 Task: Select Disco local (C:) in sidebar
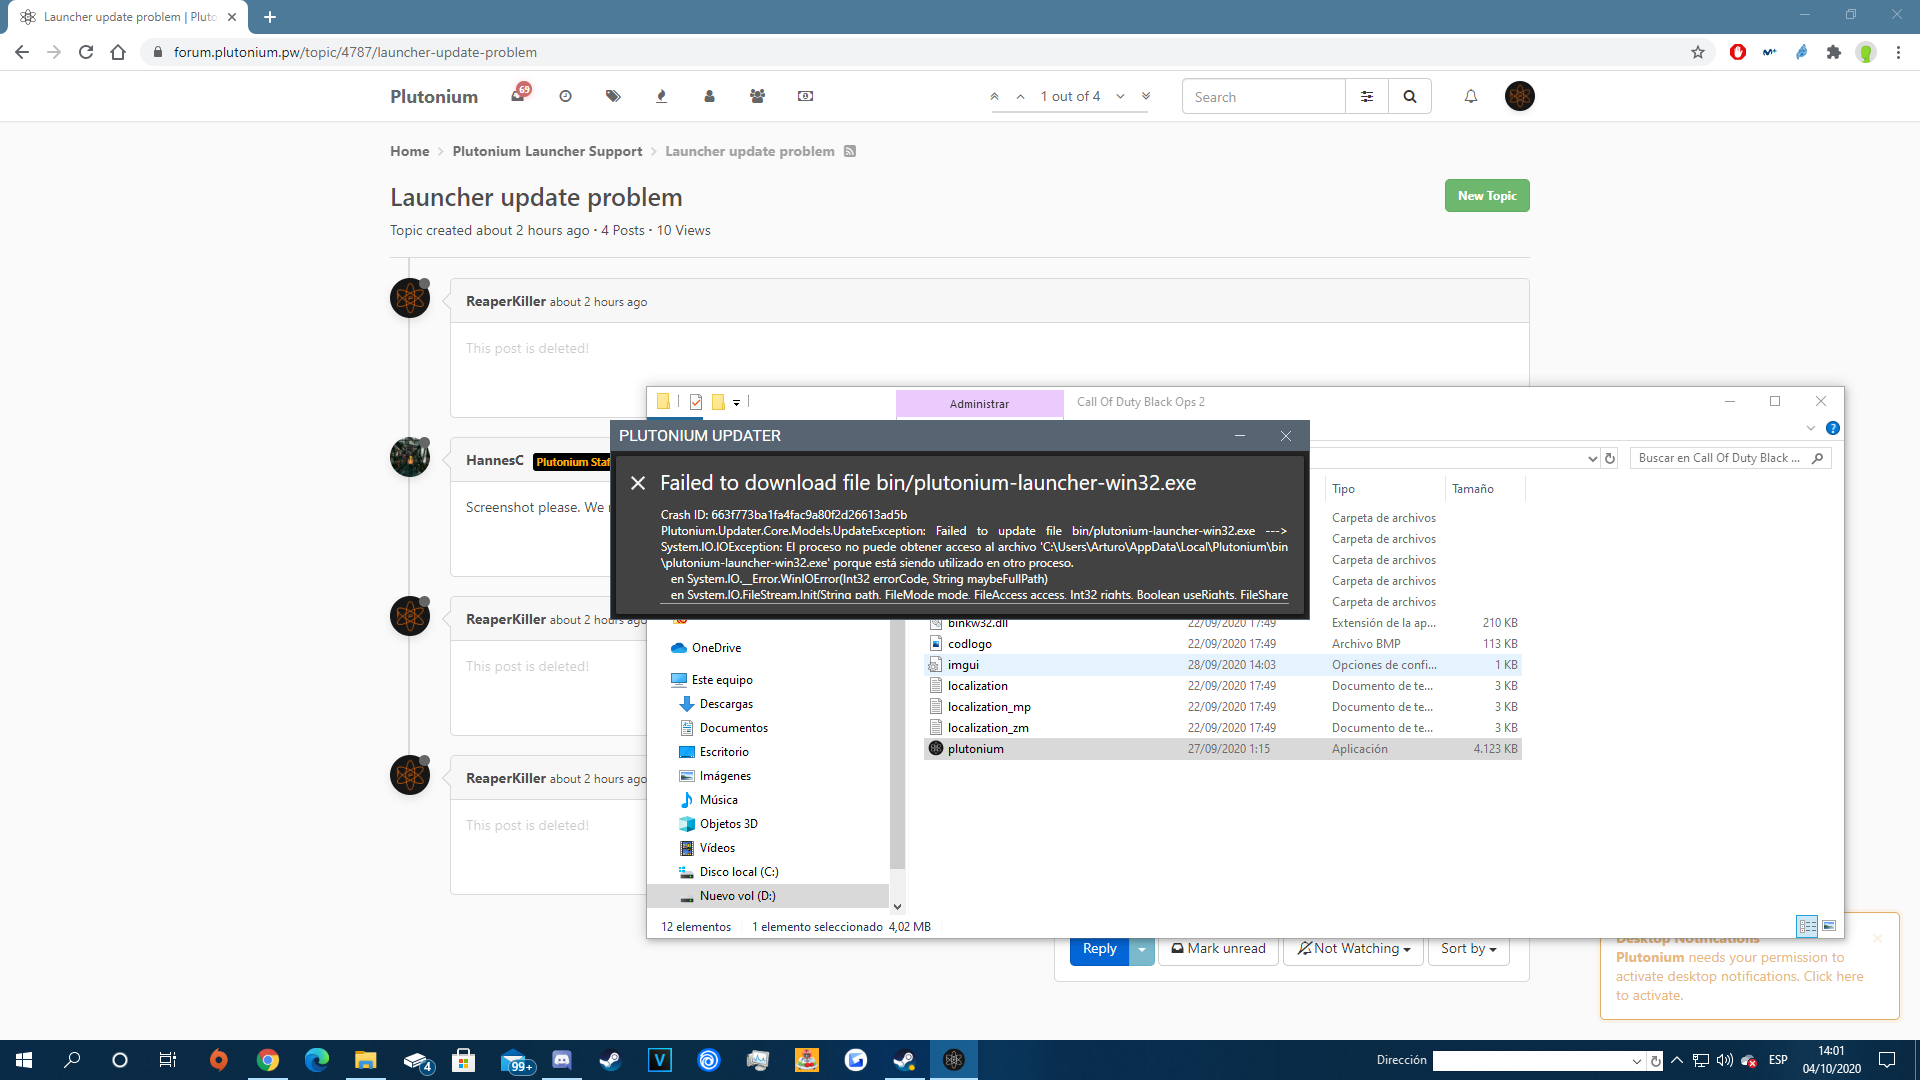(x=739, y=872)
